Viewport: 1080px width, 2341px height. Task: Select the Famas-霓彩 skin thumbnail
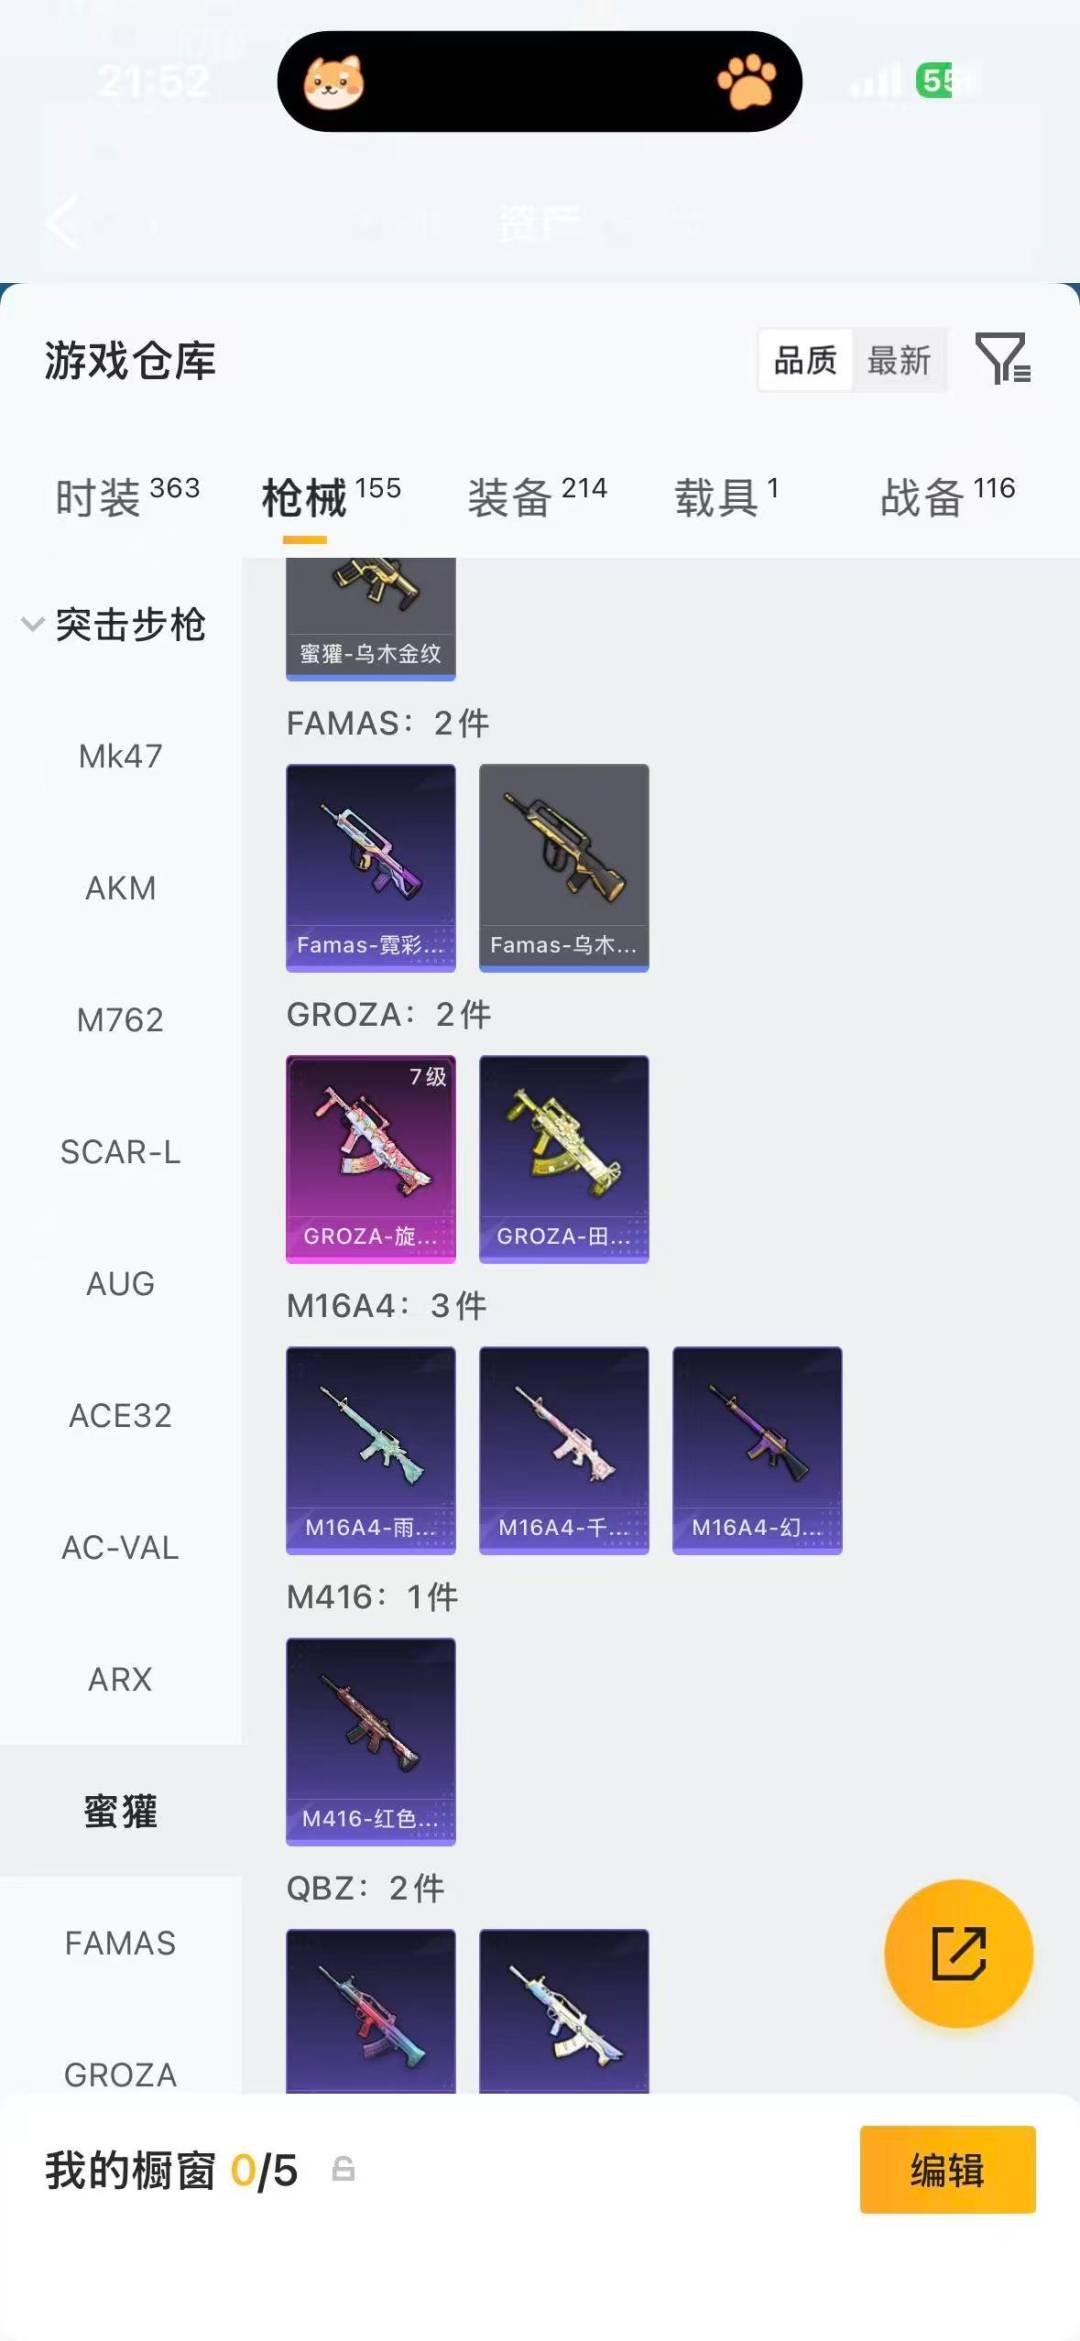tap(371, 867)
